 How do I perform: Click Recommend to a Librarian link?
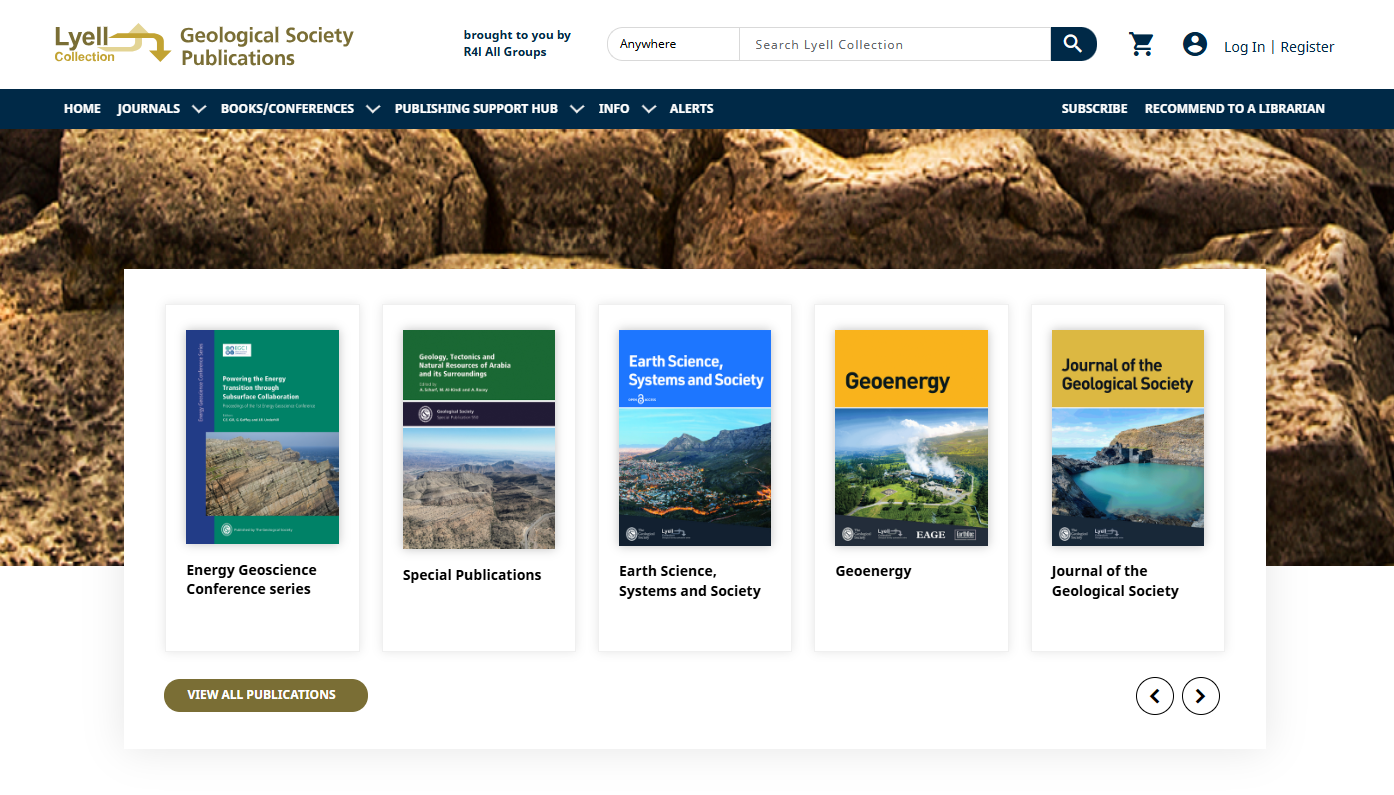tap(1234, 109)
